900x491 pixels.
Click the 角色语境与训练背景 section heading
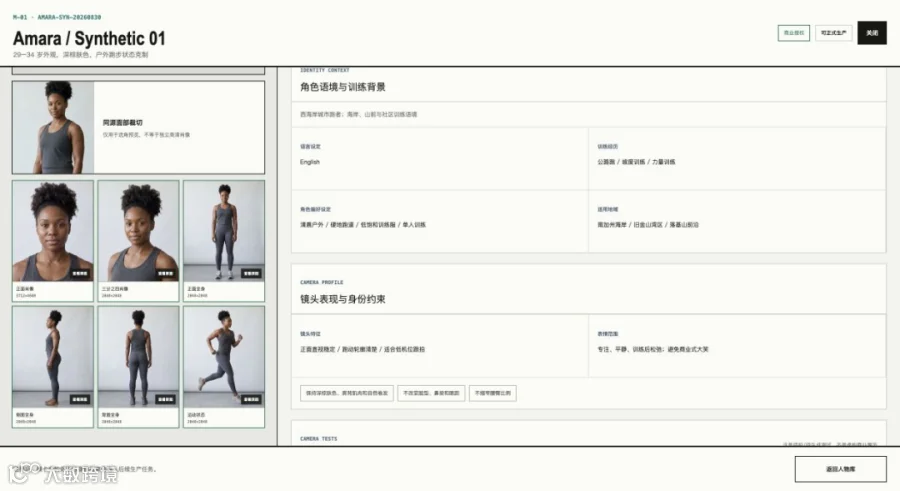click(343, 87)
